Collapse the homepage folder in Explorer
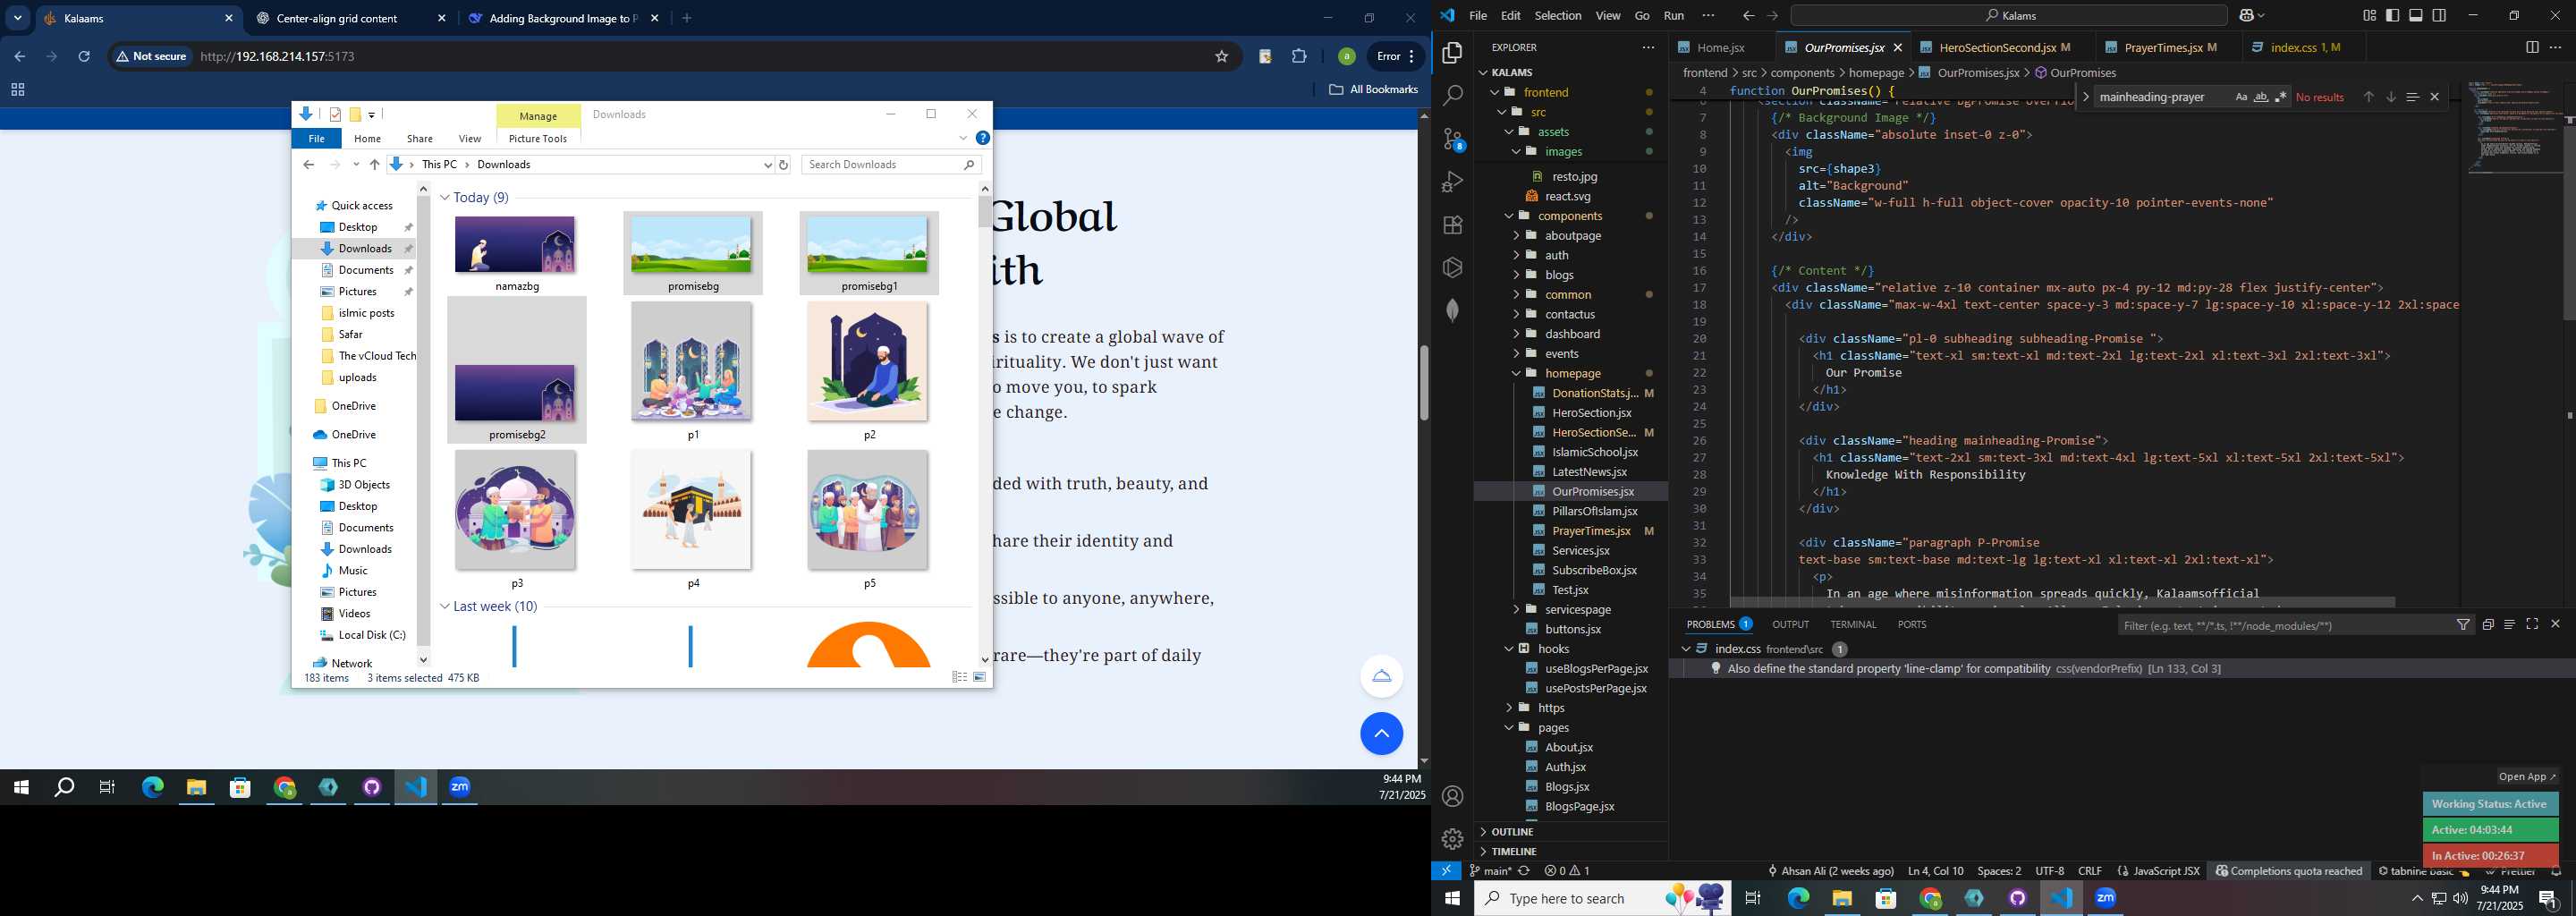2576x916 pixels. click(x=1516, y=373)
